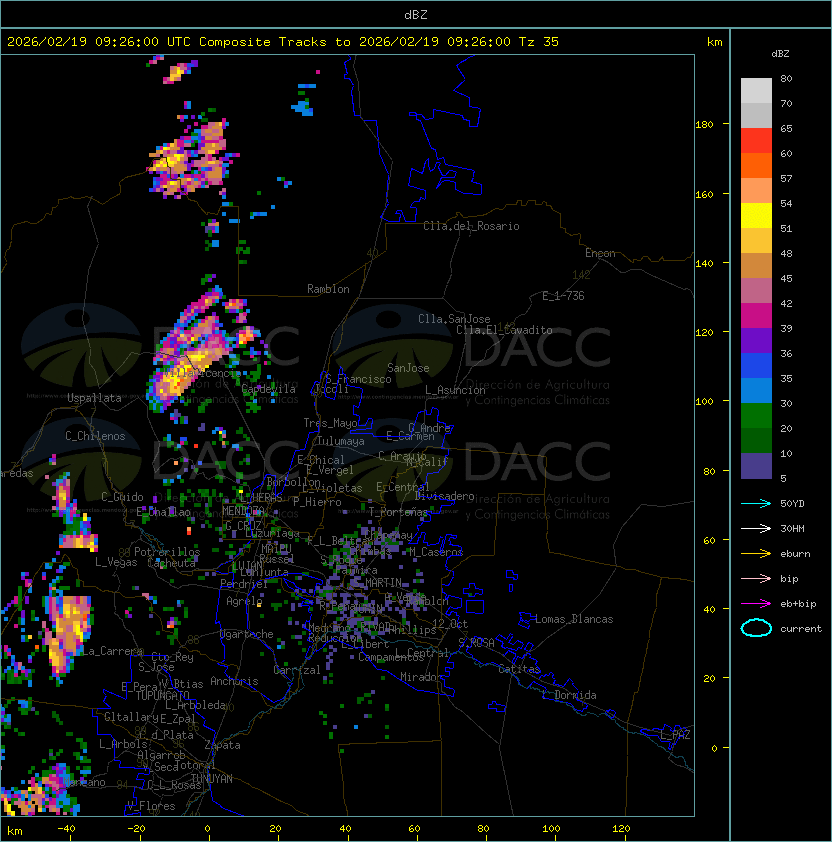Viewport: 832px width, 842px height.
Task: Select the lightest gray swatch atop the dBZ scale
Action: pyautogui.click(x=756, y=90)
